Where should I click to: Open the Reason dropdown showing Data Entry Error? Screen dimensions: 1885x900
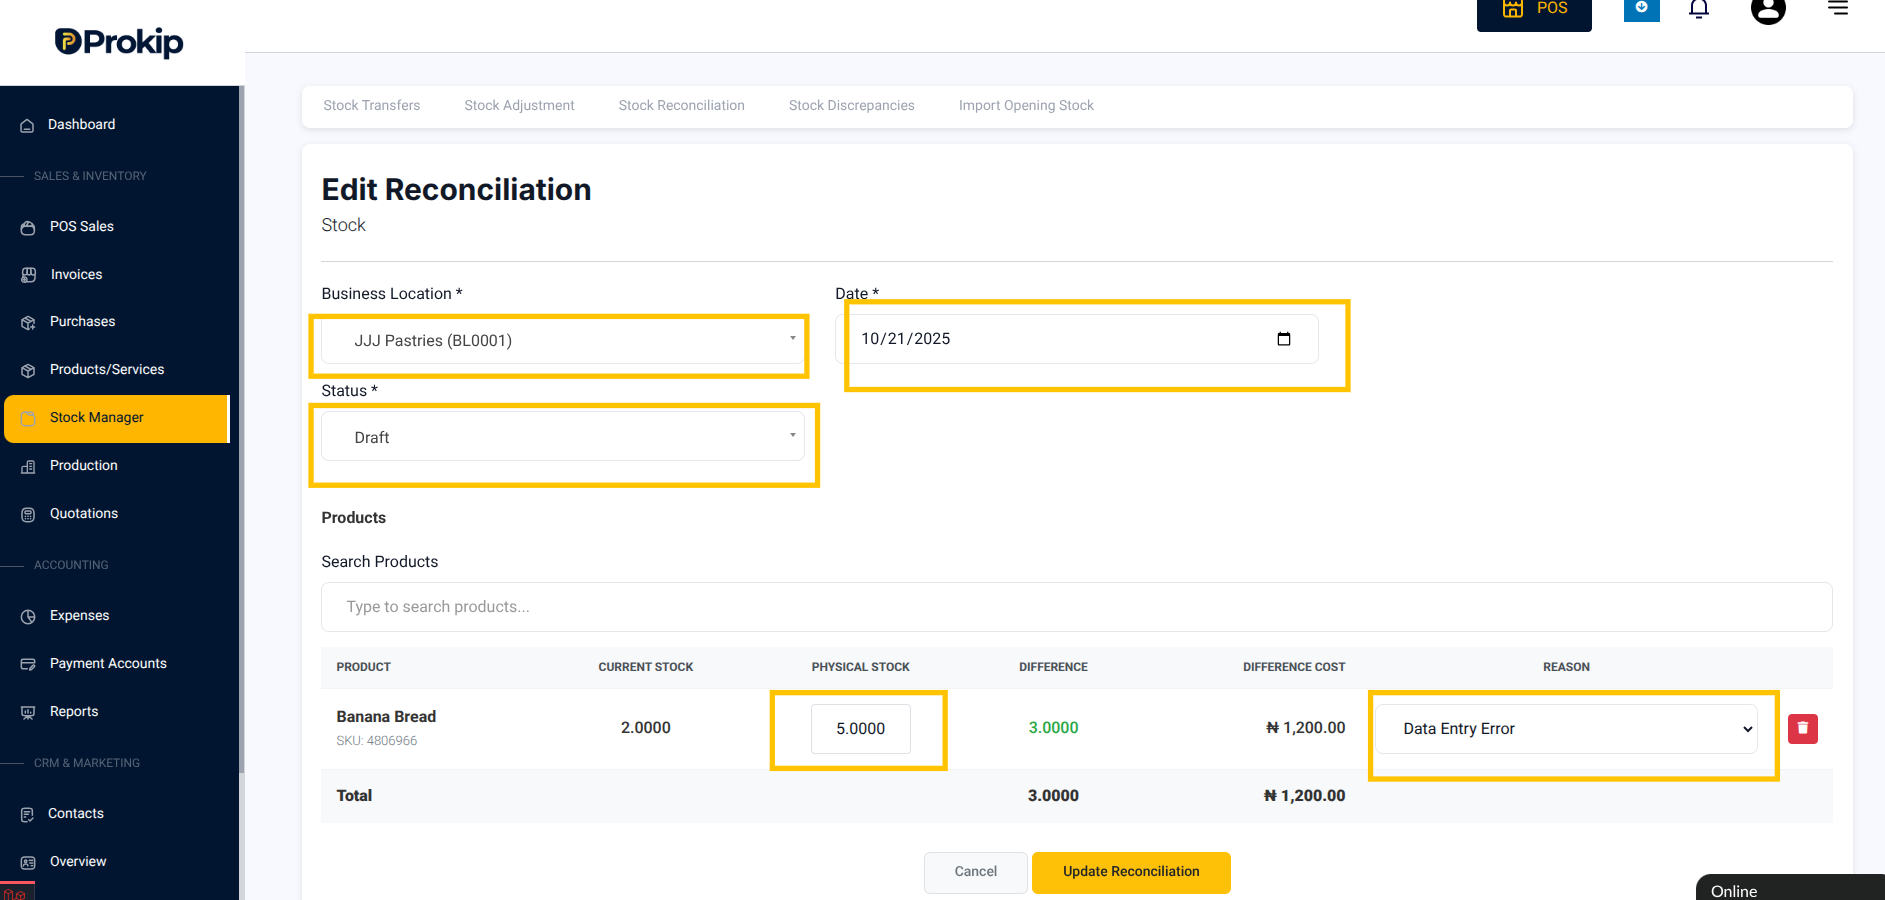pos(1566,729)
